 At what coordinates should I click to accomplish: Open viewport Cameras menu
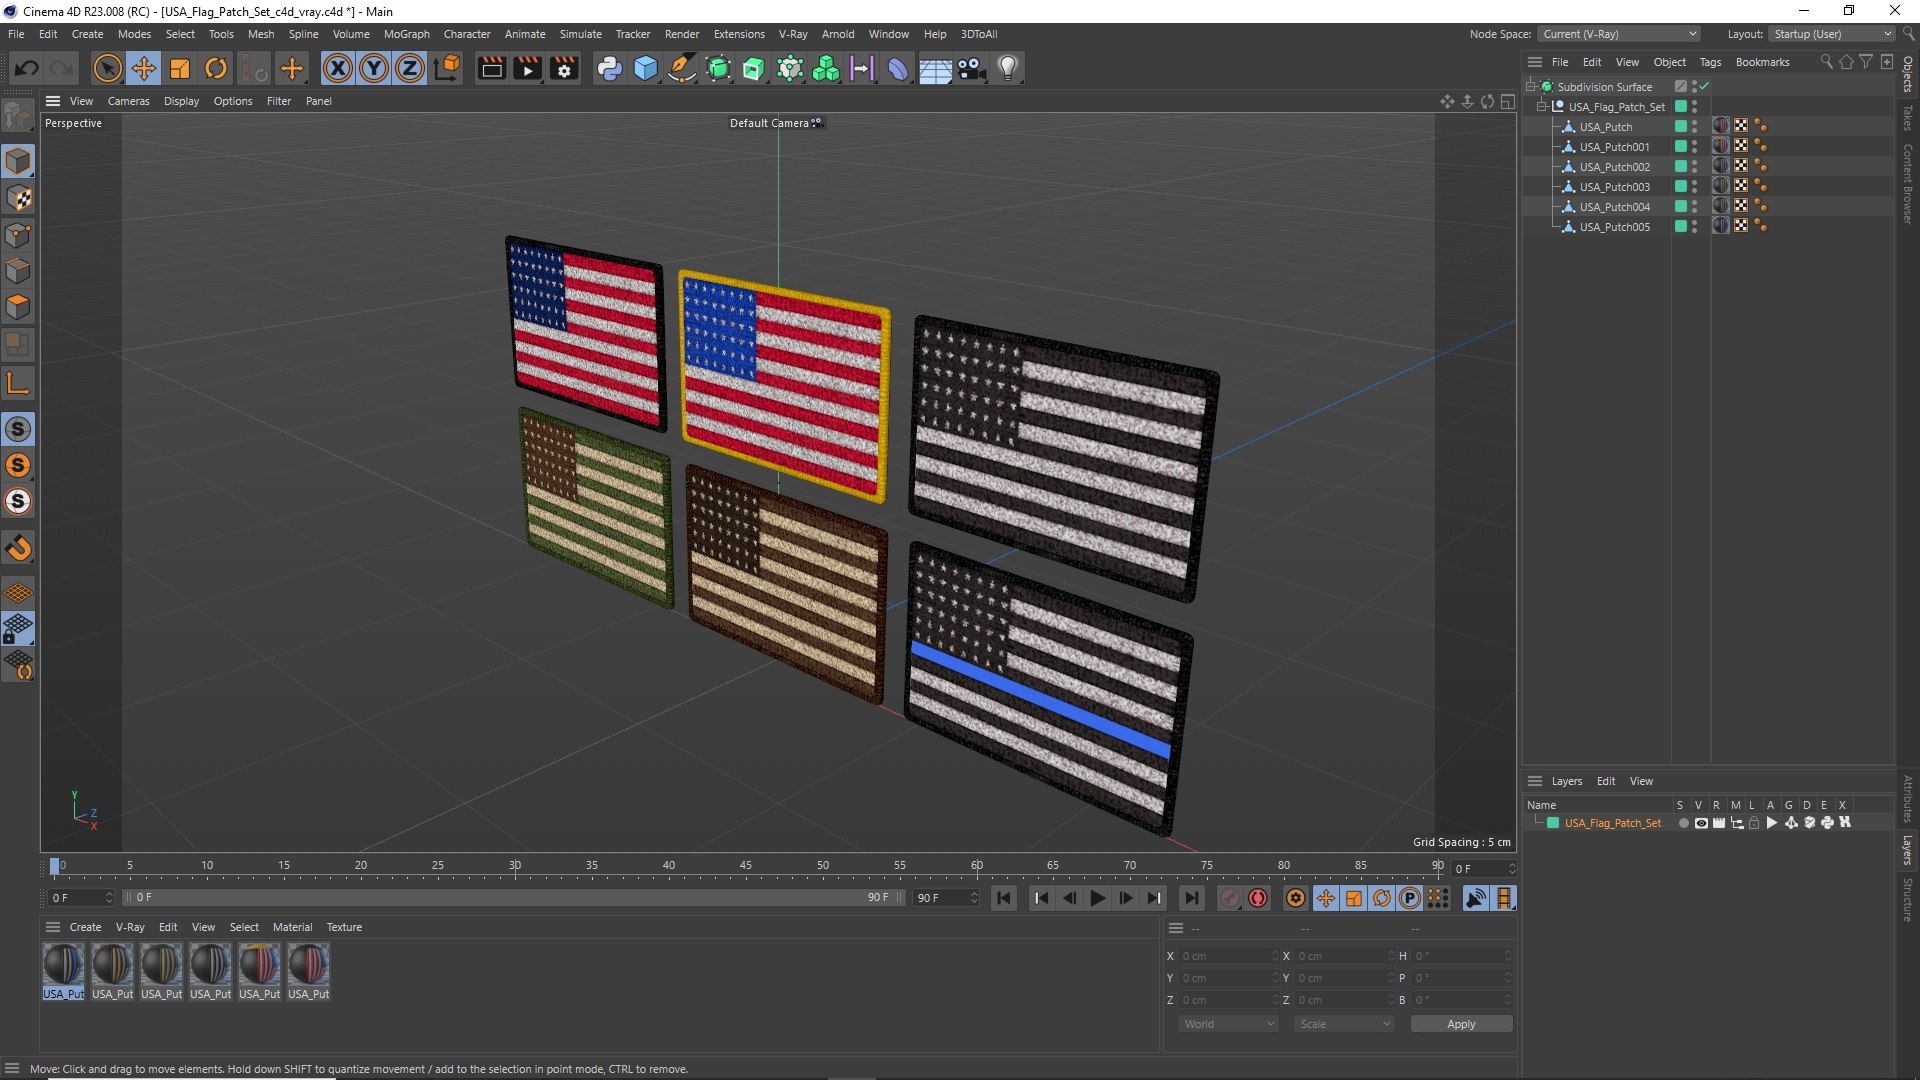coord(128,101)
